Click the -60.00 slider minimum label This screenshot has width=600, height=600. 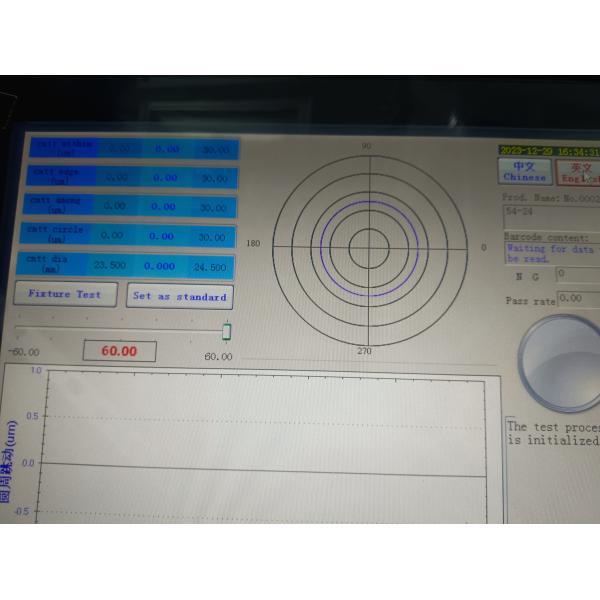point(24,352)
